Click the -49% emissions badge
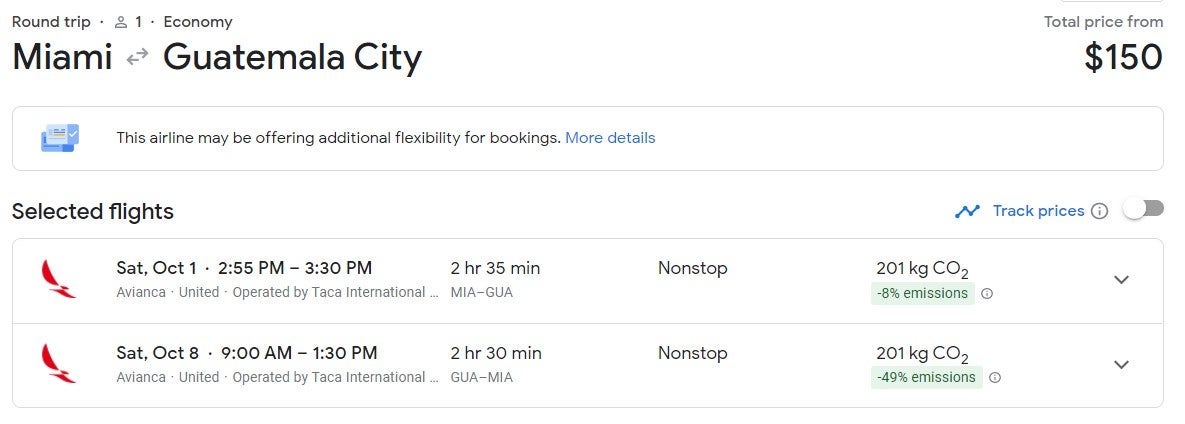This screenshot has height=424, width=1185. tap(926, 378)
